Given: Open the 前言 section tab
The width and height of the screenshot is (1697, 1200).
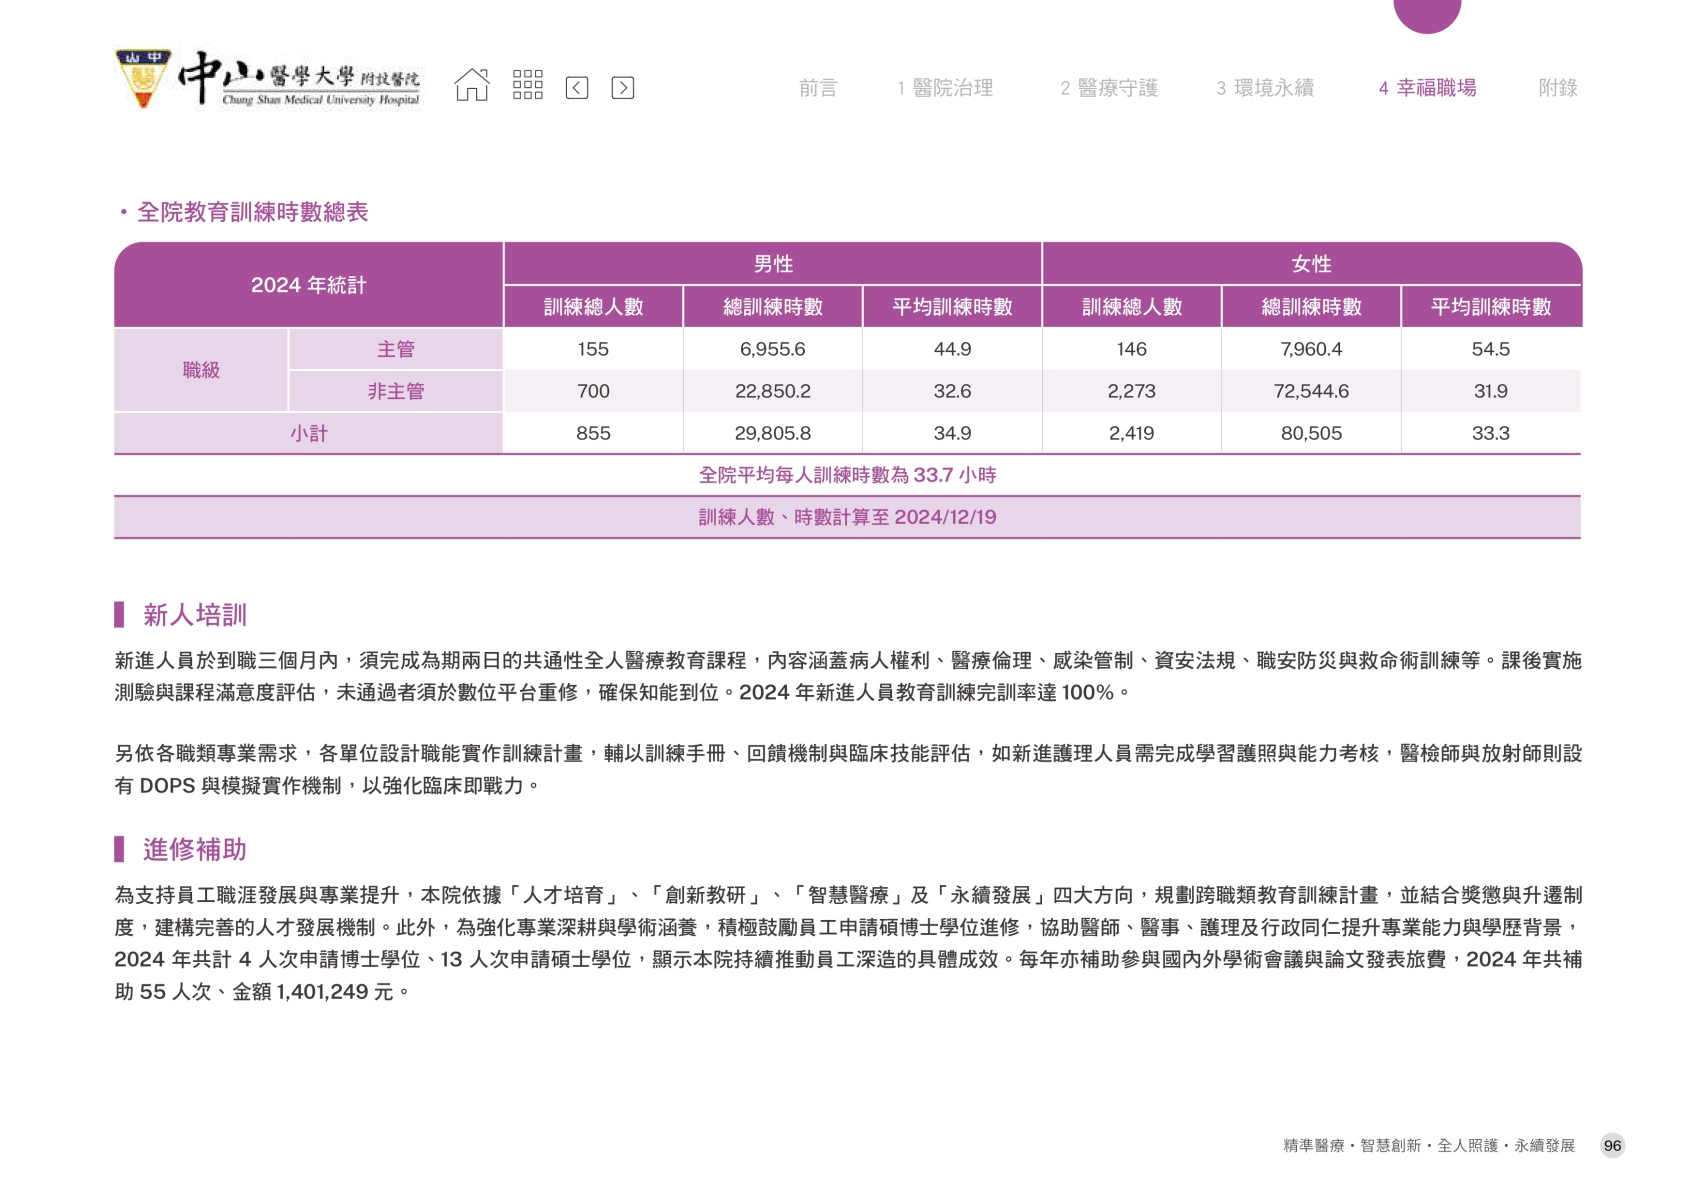Looking at the screenshot, I should (817, 88).
